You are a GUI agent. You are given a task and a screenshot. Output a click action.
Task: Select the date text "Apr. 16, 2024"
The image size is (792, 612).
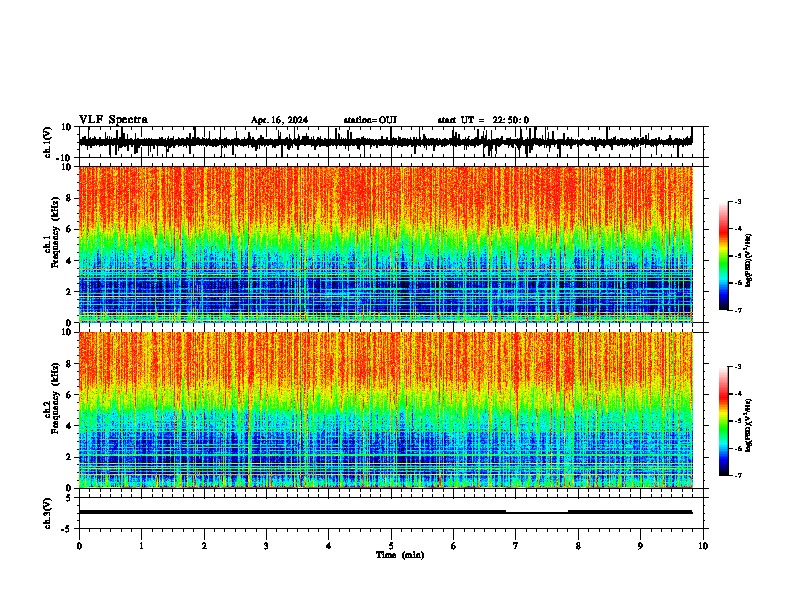(279, 120)
